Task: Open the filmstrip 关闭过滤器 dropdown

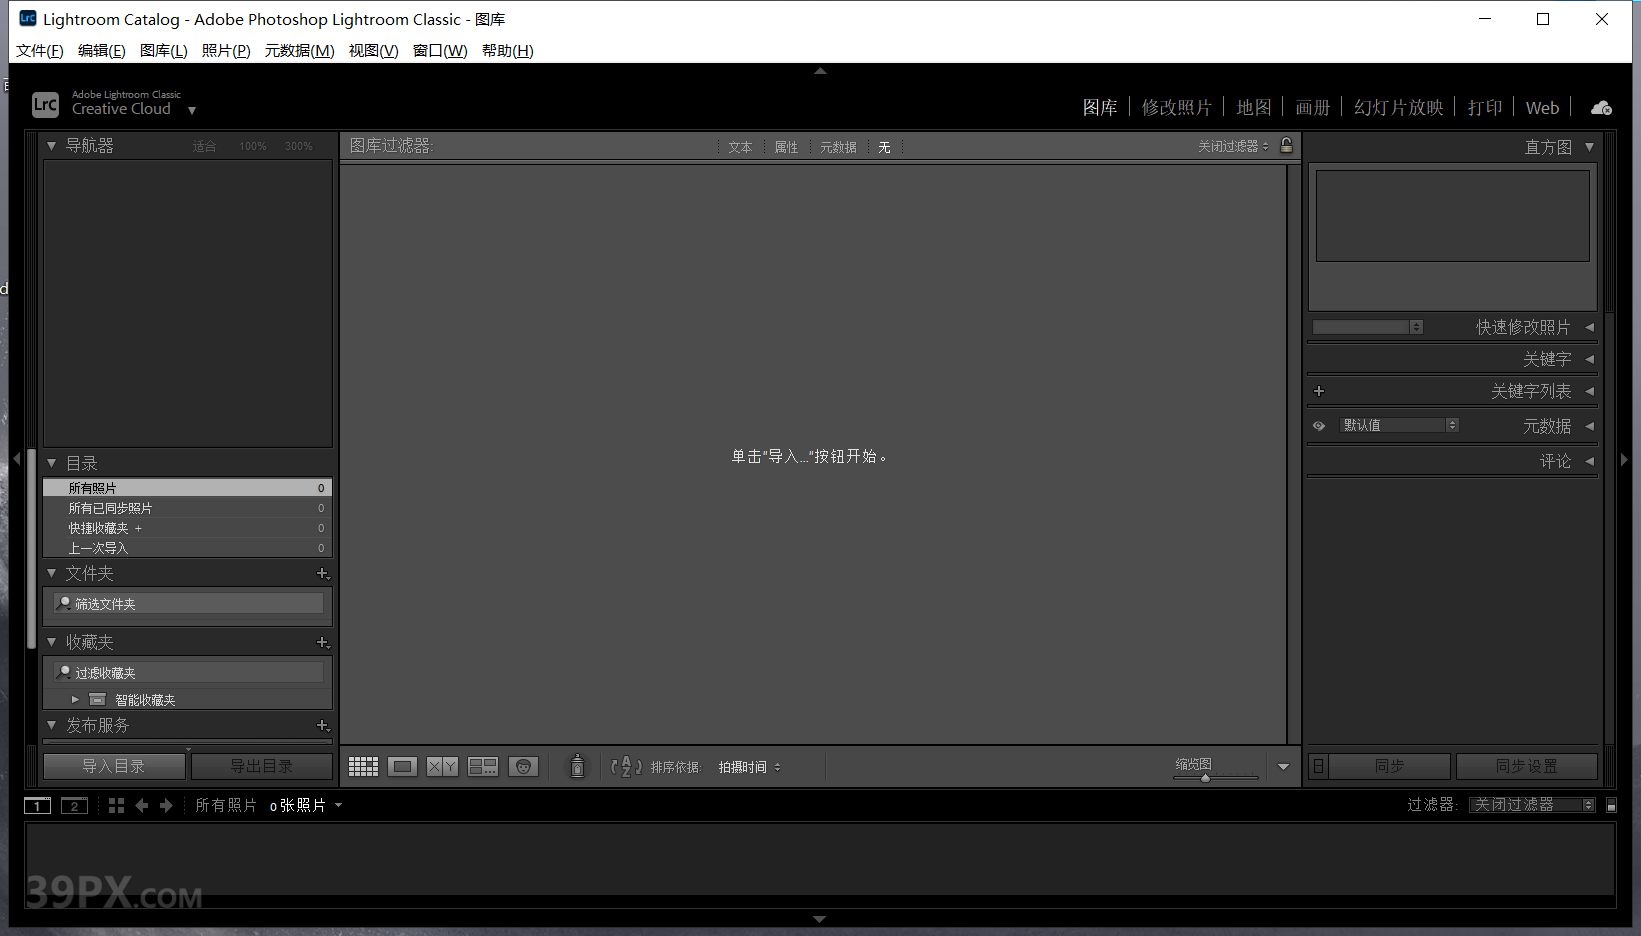Action: 1531,805
